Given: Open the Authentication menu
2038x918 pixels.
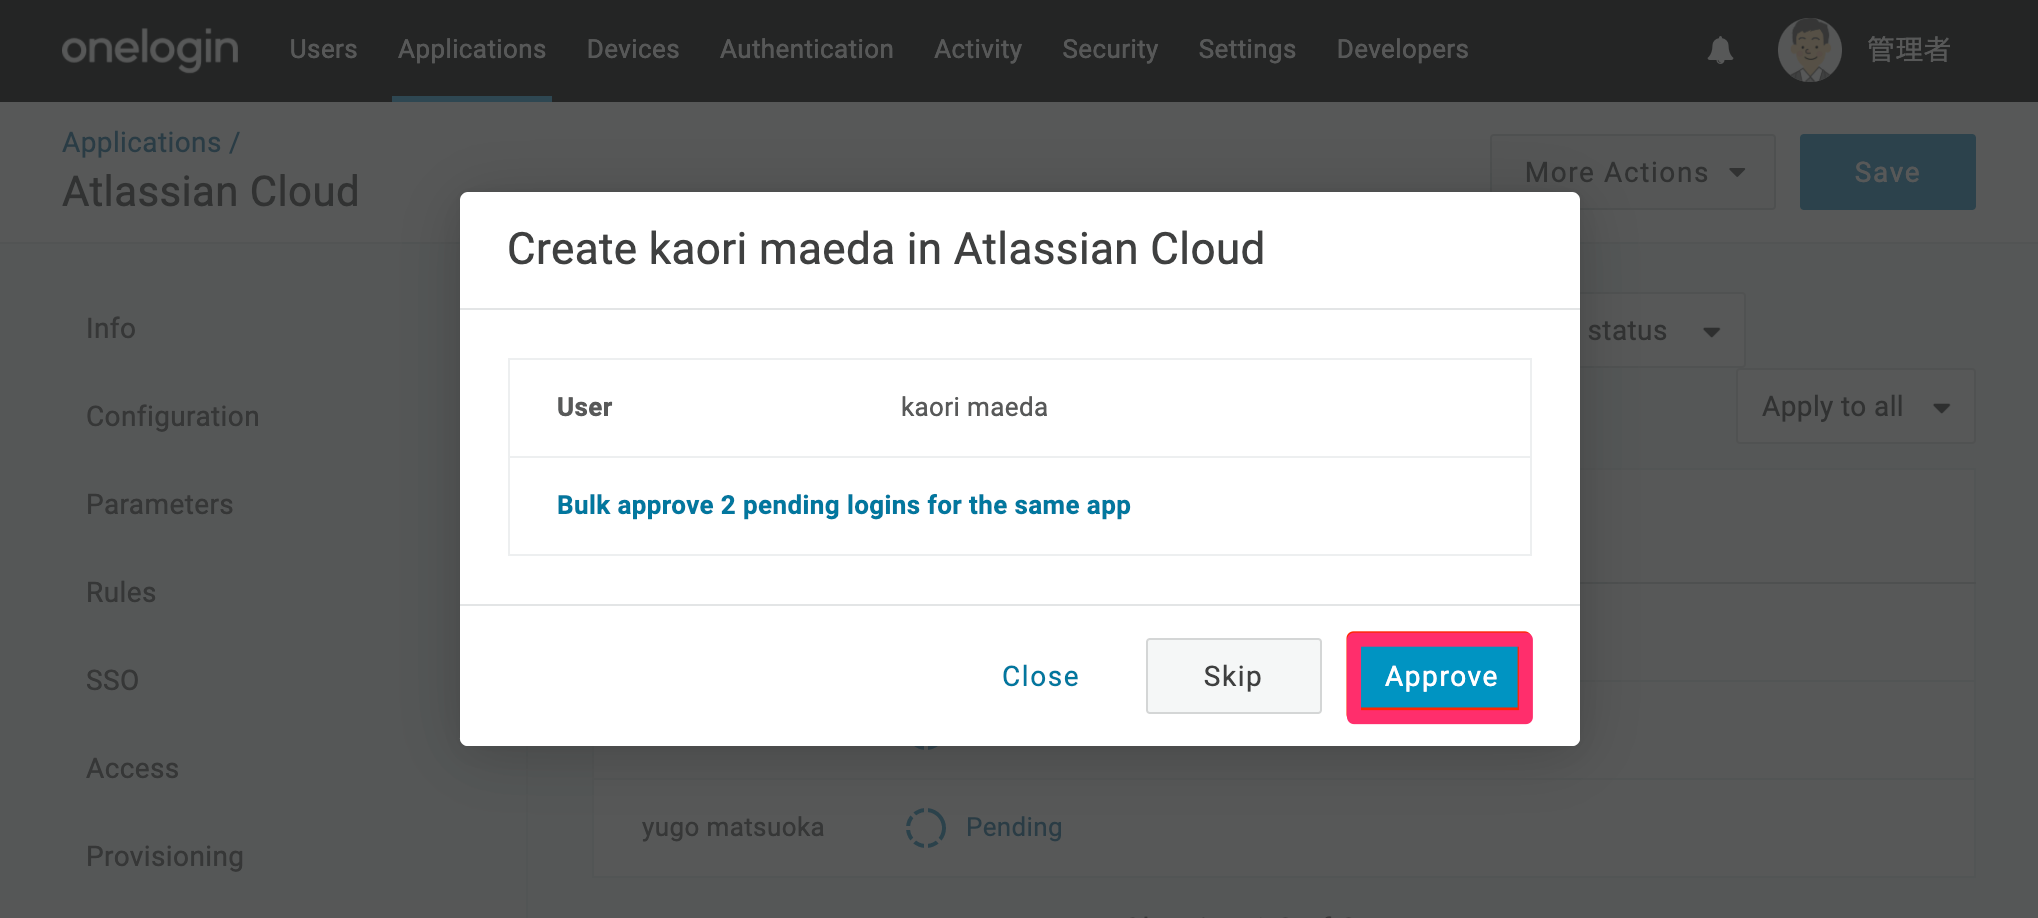Looking at the screenshot, I should point(807,49).
